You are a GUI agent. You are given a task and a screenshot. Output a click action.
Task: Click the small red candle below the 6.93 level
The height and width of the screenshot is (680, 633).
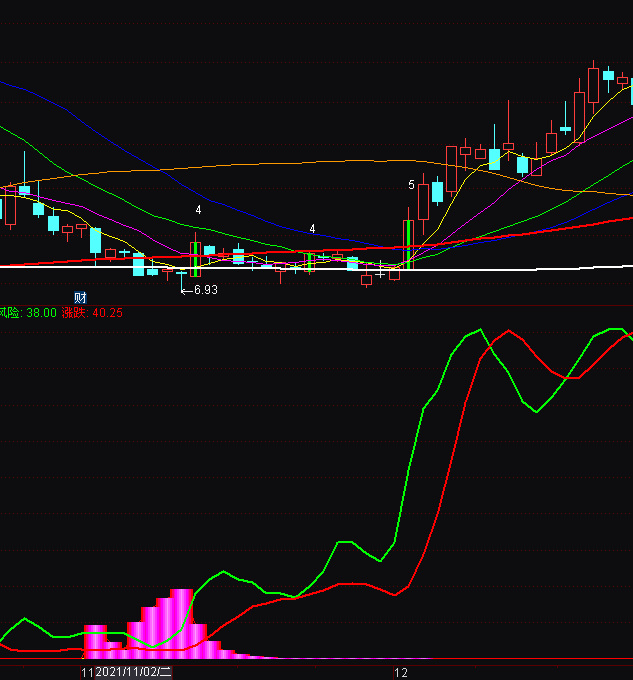coord(366,281)
